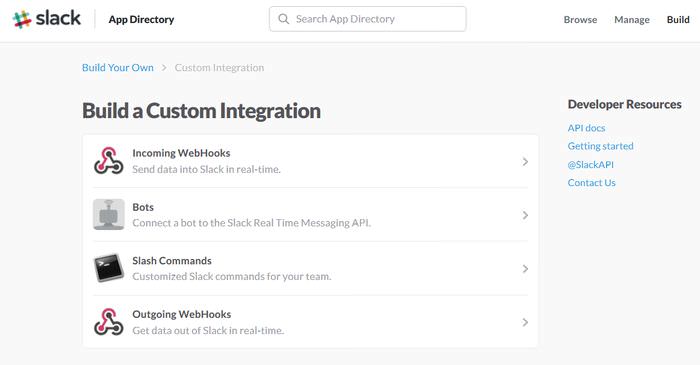Viewport: 700px width, 365px height.
Task: Click the Custom Integration breadcrumb text
Action: point(219,67)
